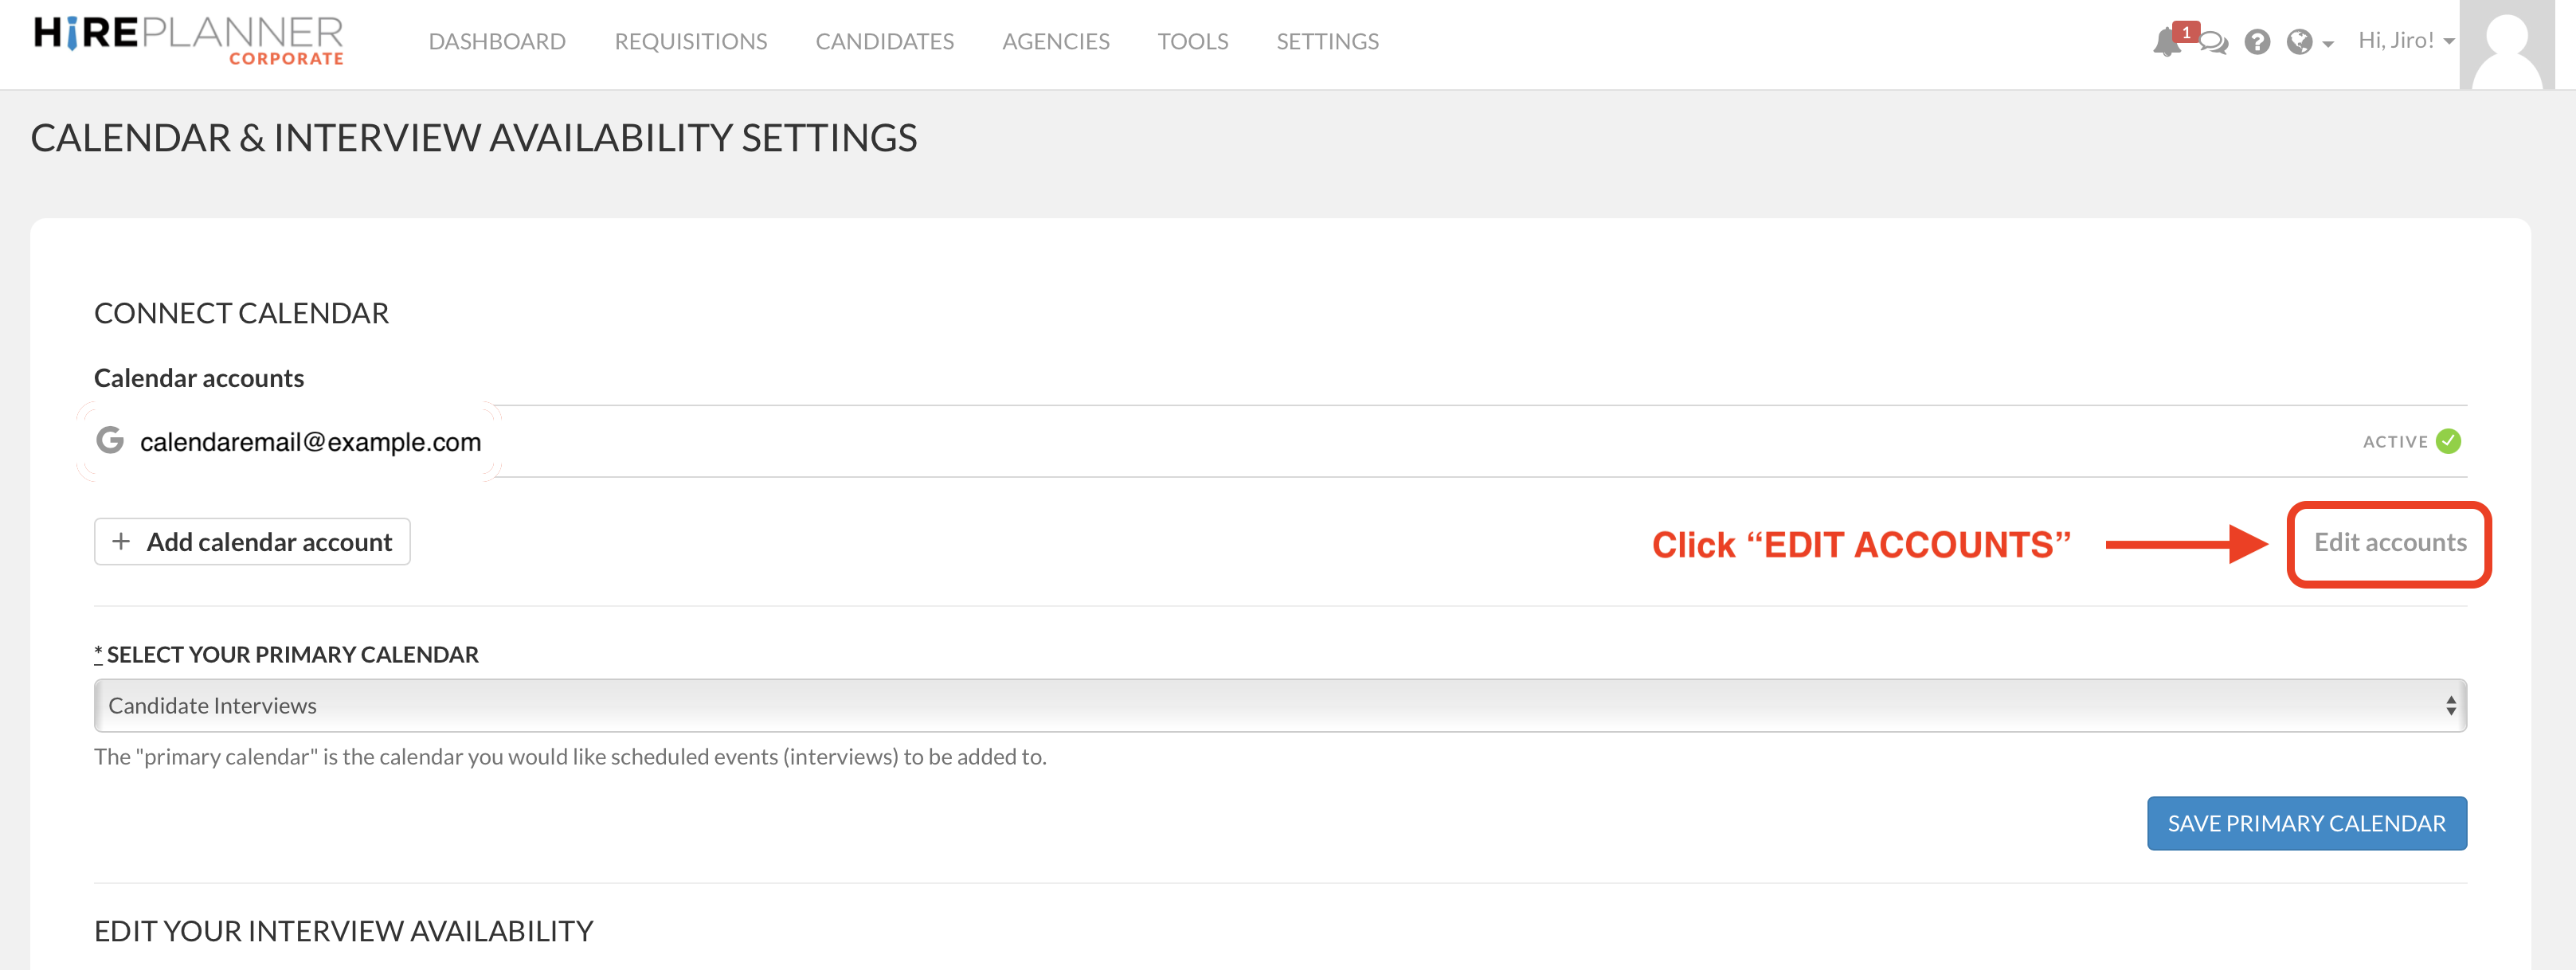
Task: Open the Tools menu
Action: [x=1192, y=41]
